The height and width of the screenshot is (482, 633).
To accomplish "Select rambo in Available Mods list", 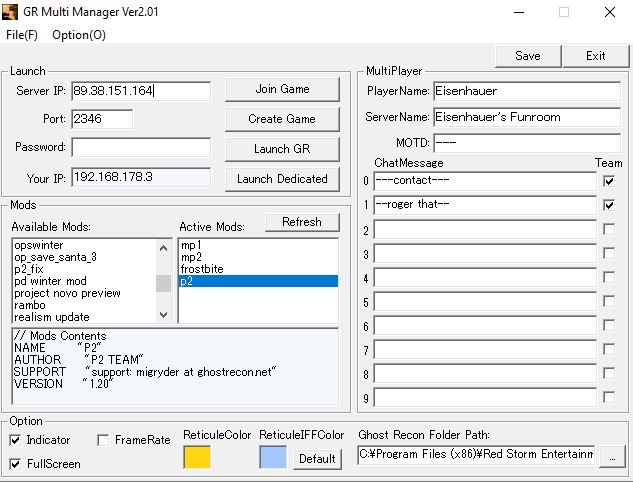I will coord(30,305).
